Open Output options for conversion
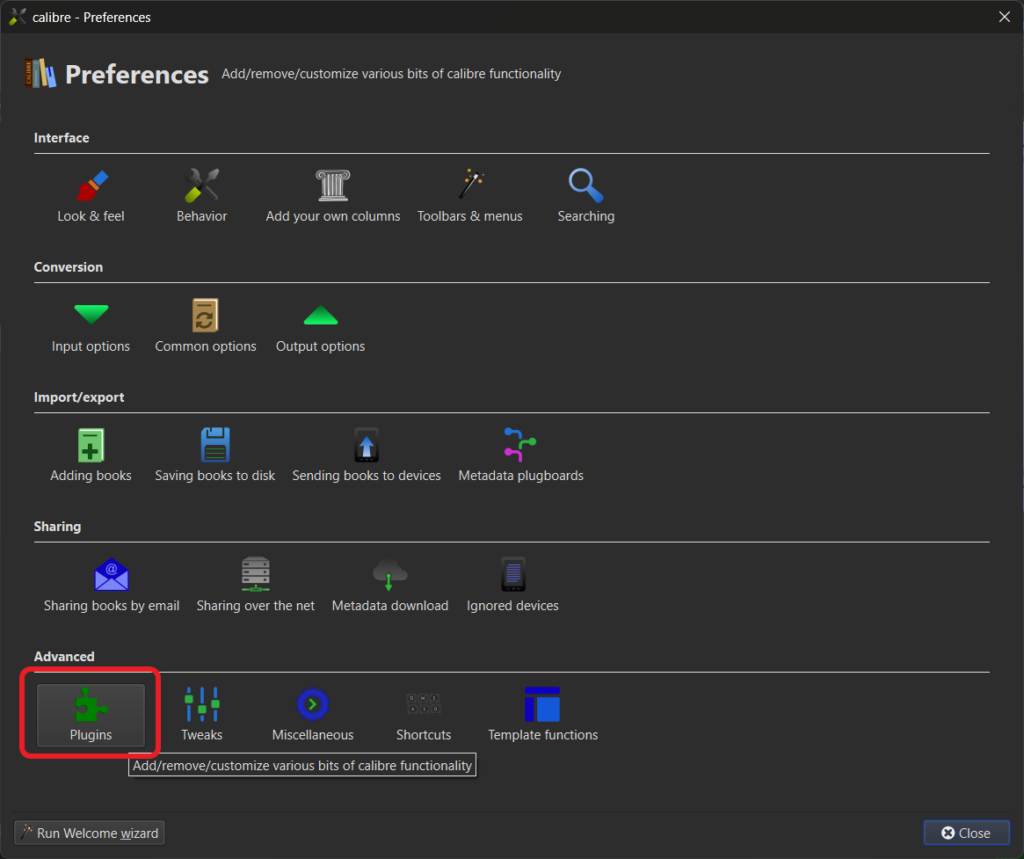 (321, 326)
